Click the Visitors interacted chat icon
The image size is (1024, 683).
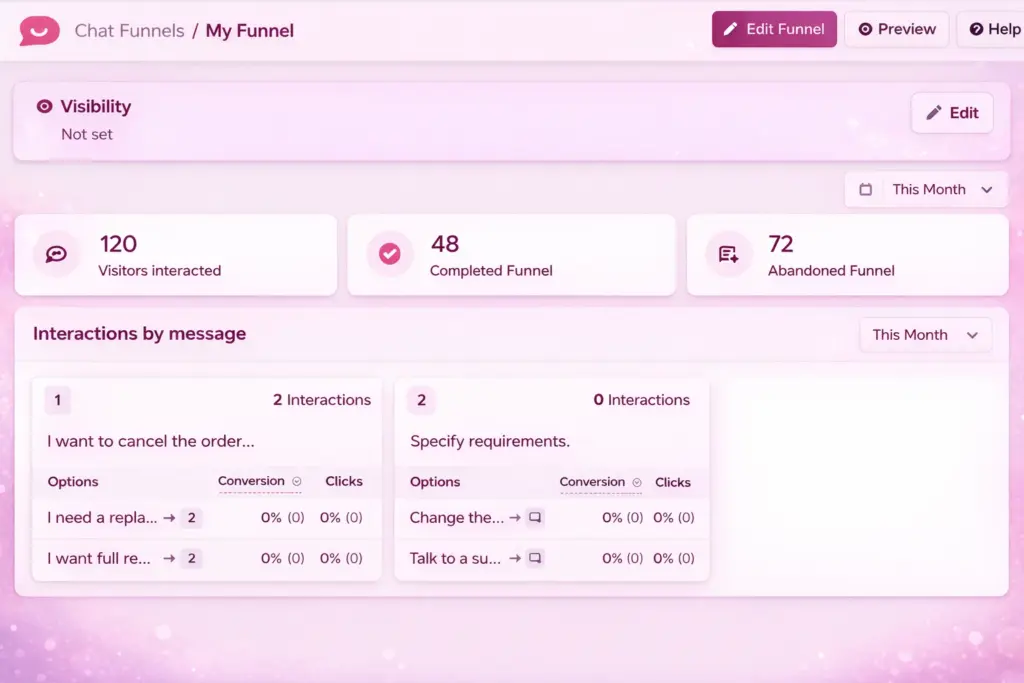click(56, 254)
